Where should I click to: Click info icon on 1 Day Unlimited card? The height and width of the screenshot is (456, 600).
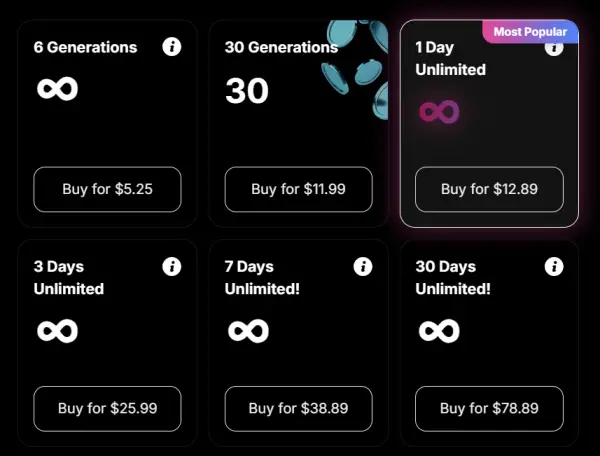click(x=554, y=49)
